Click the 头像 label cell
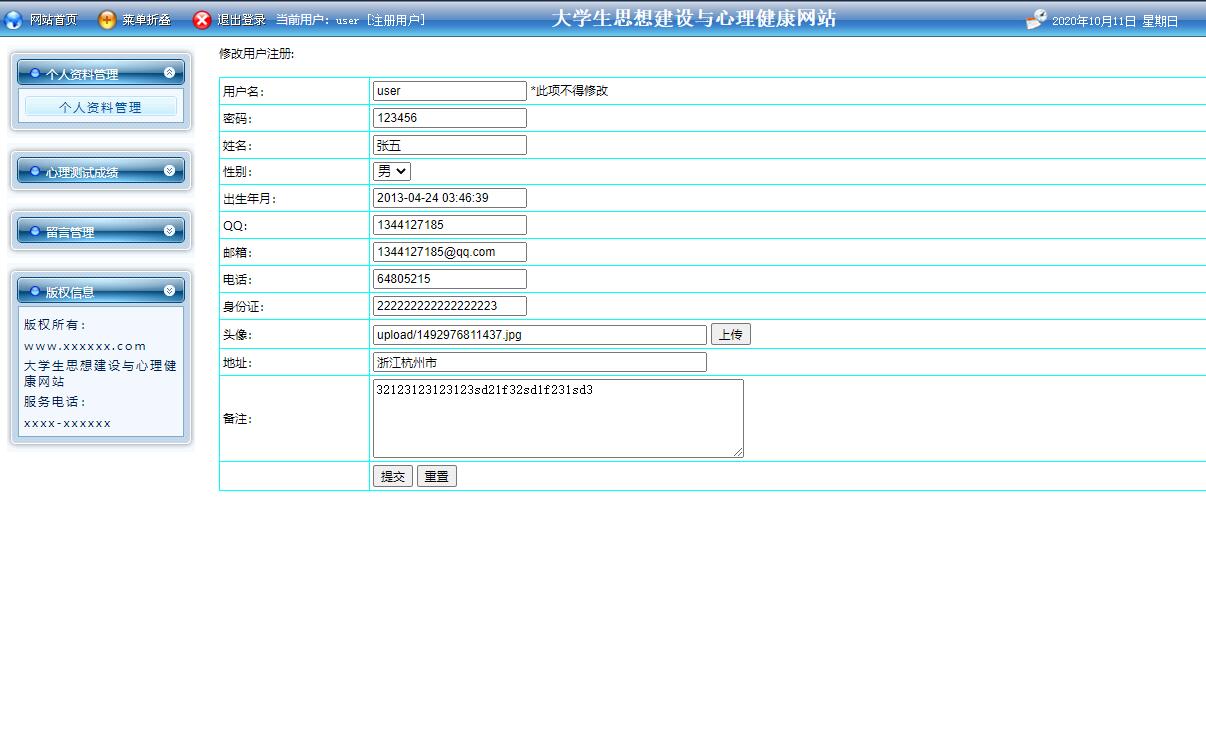 [294, 335]
